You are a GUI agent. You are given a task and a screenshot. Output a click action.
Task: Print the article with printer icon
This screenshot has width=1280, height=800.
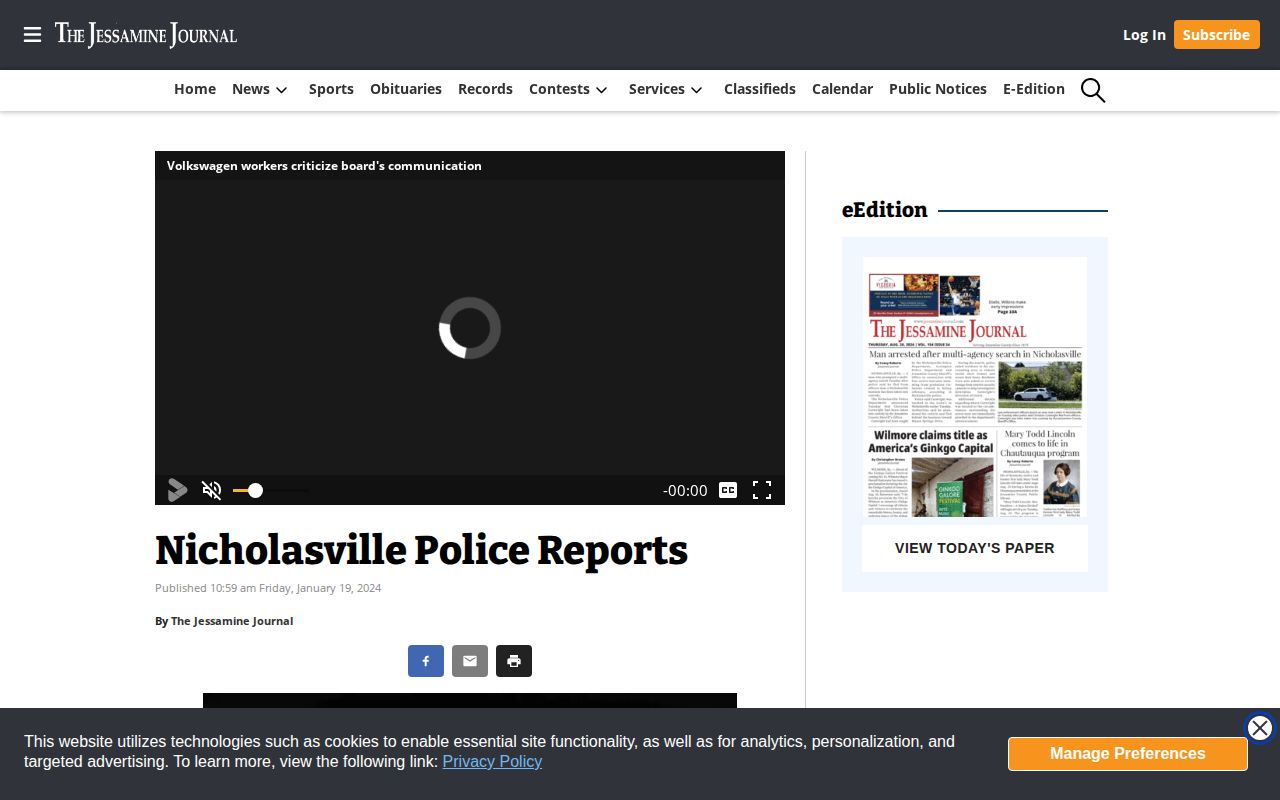[x=514, y=661]
